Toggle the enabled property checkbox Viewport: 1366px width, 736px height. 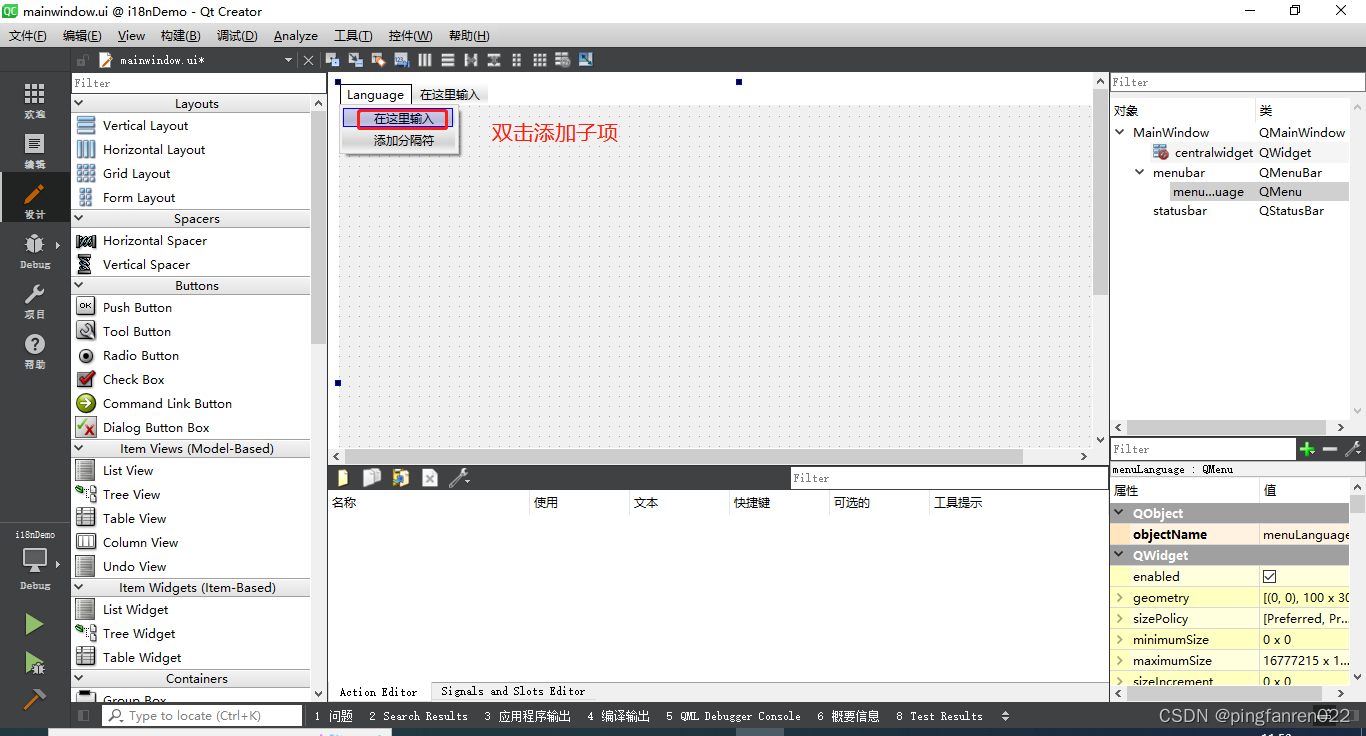point(1270,577)
